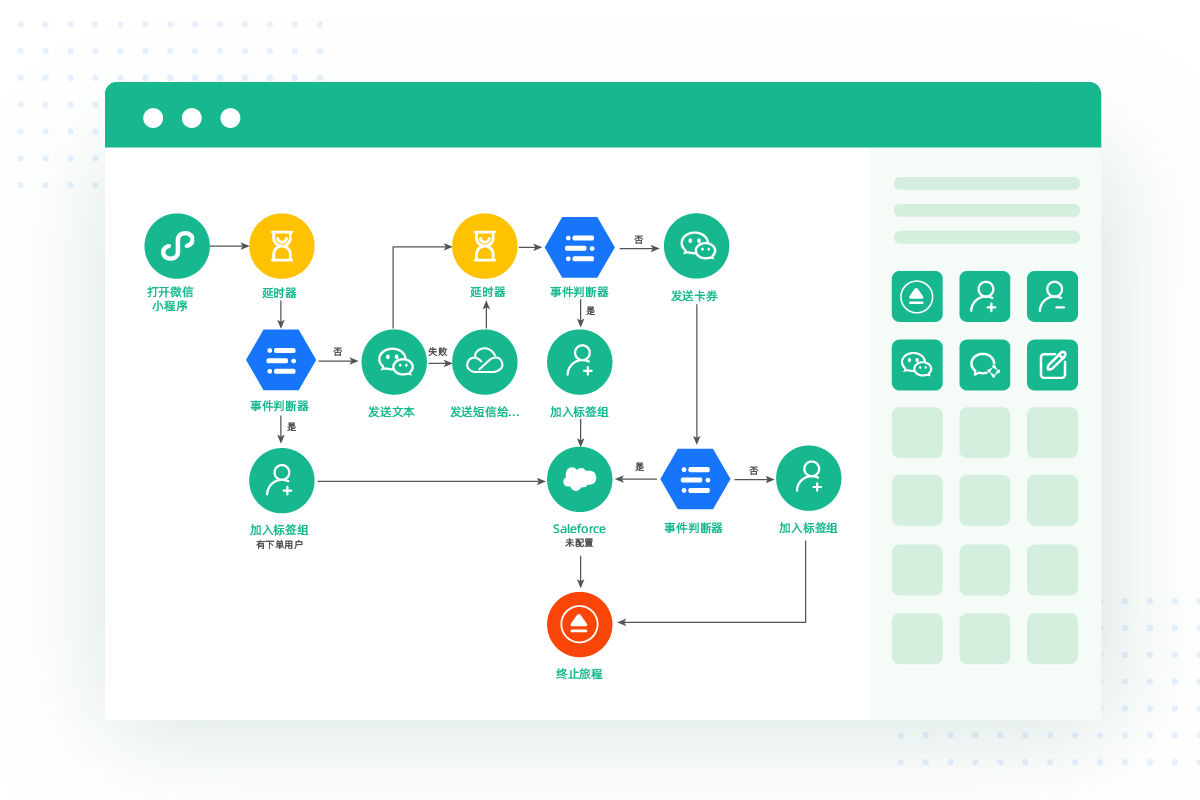1200x800 pixels.
Task: Select the 延时器 node above 发送短信给…
Action: pyautogui.click(x=485, y=246)
